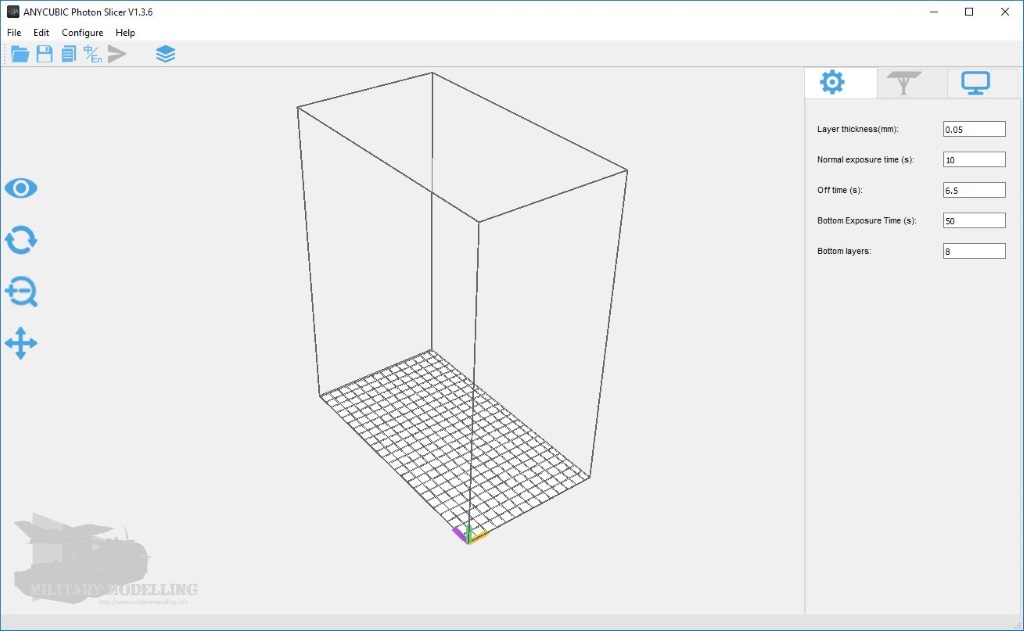
Task: Open the Edit menu
Action: (41, 33)
